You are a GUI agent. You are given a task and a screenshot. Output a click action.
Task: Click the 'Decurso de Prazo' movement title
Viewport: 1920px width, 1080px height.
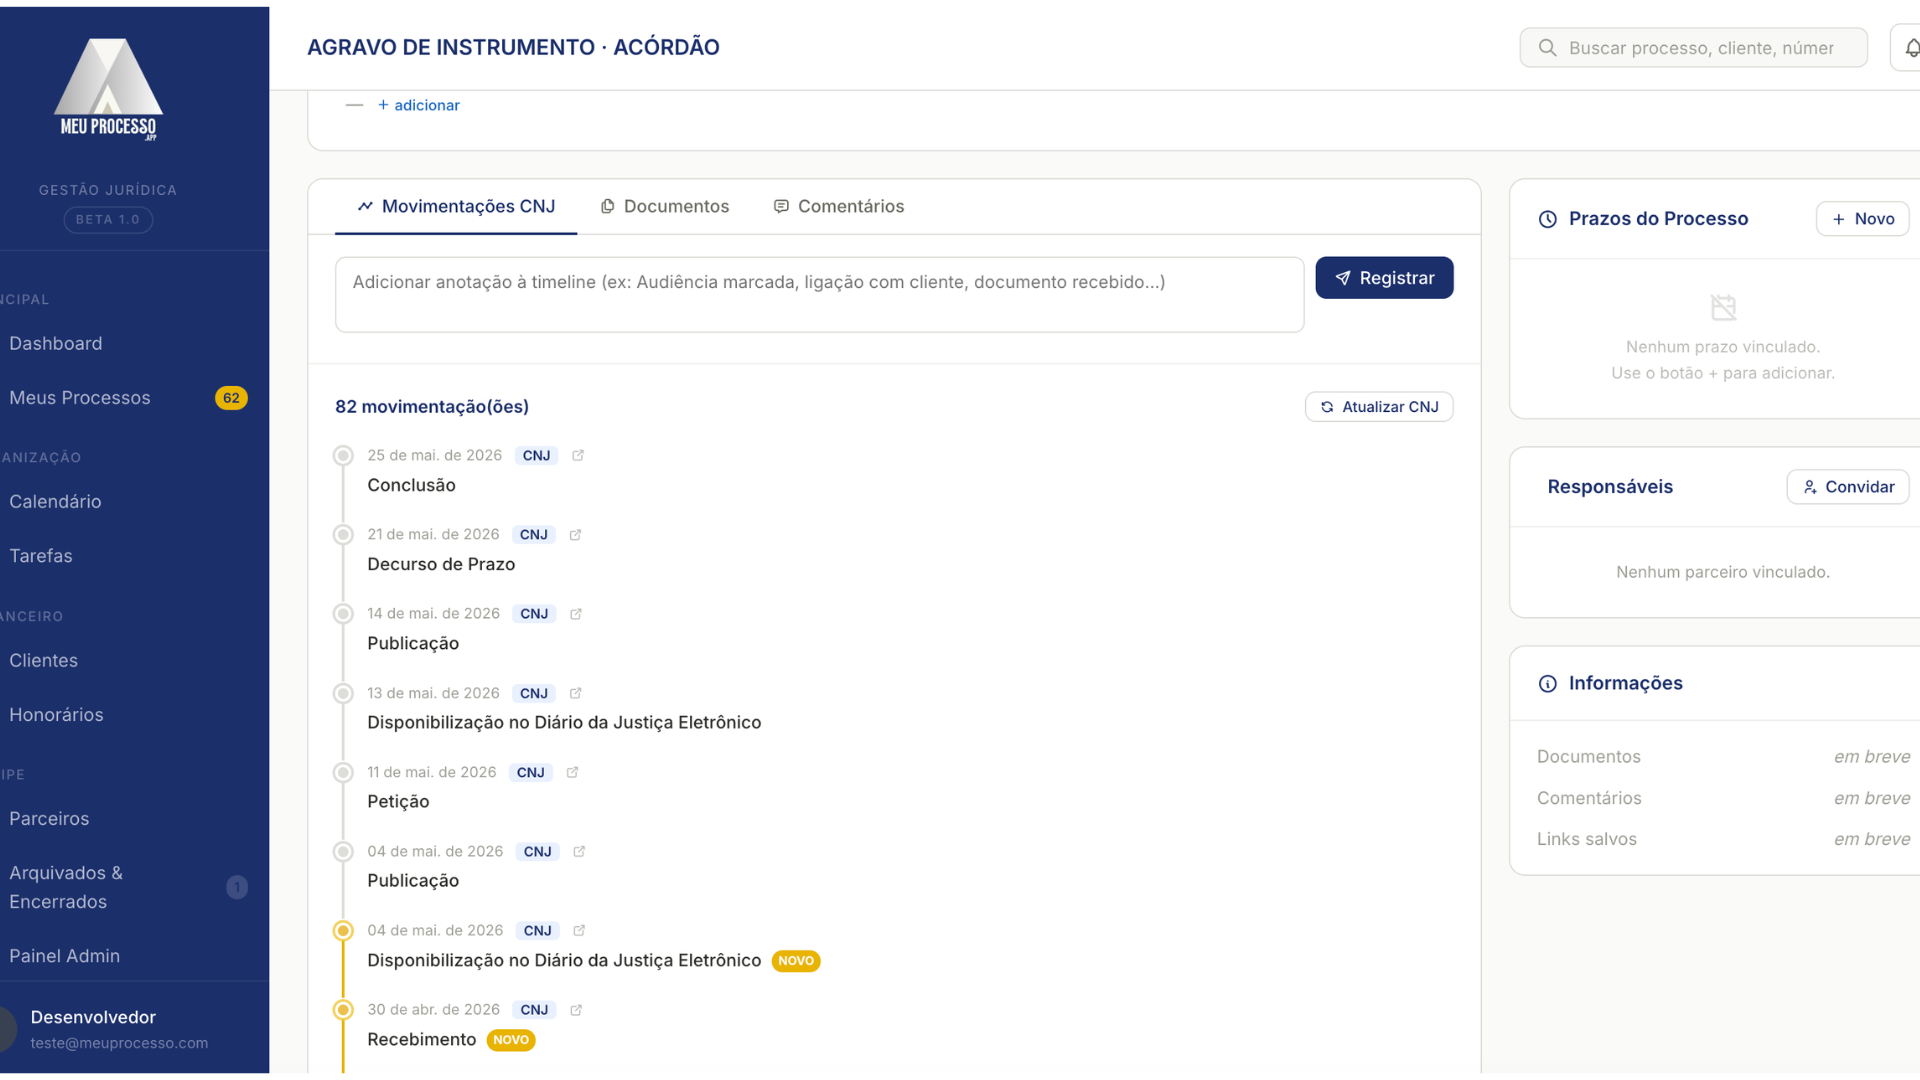pos(441,564)
